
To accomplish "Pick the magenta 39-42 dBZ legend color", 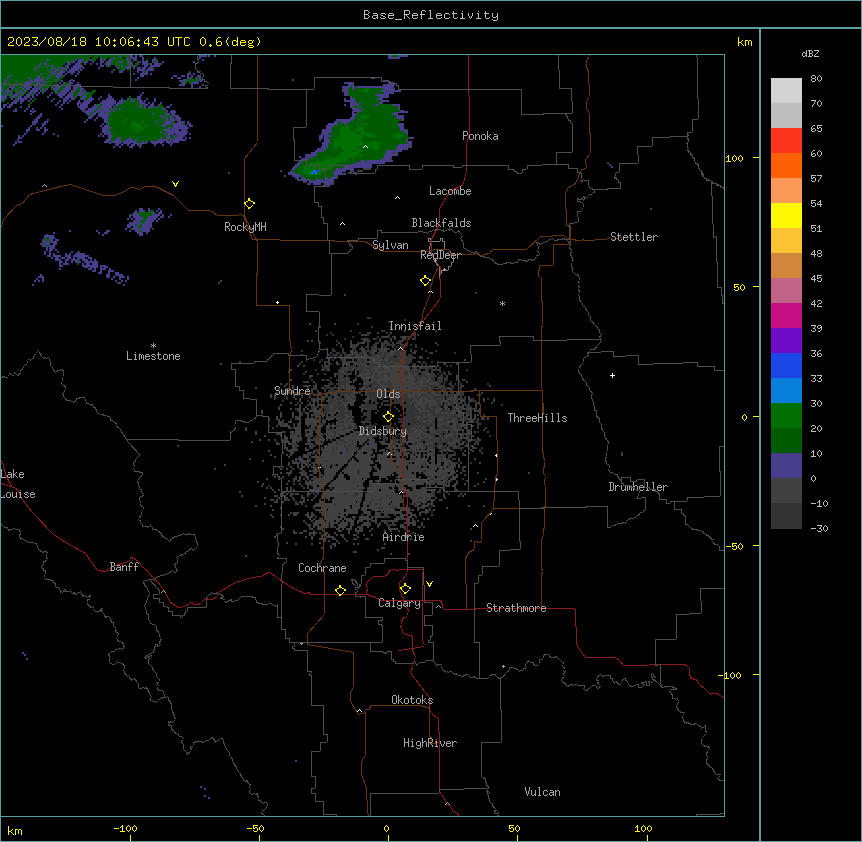I will pos(786,315).
